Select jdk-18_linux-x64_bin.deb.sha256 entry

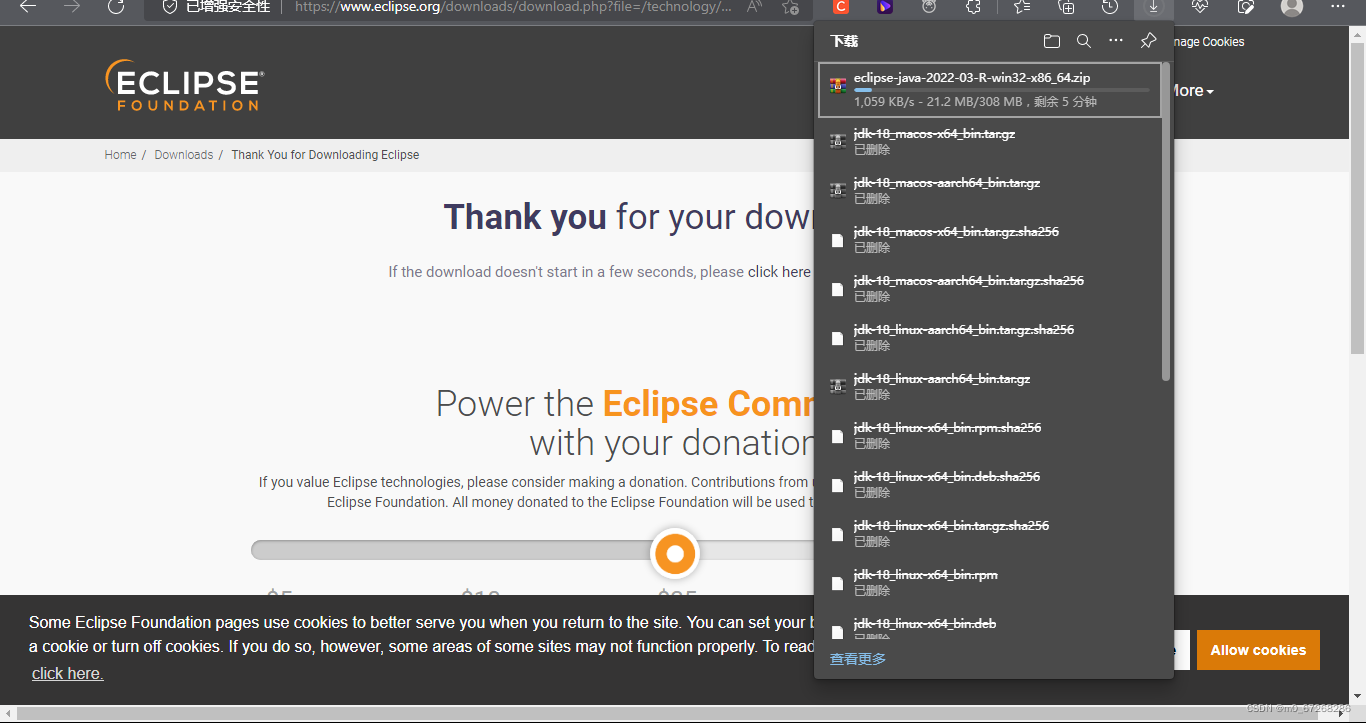990,485
